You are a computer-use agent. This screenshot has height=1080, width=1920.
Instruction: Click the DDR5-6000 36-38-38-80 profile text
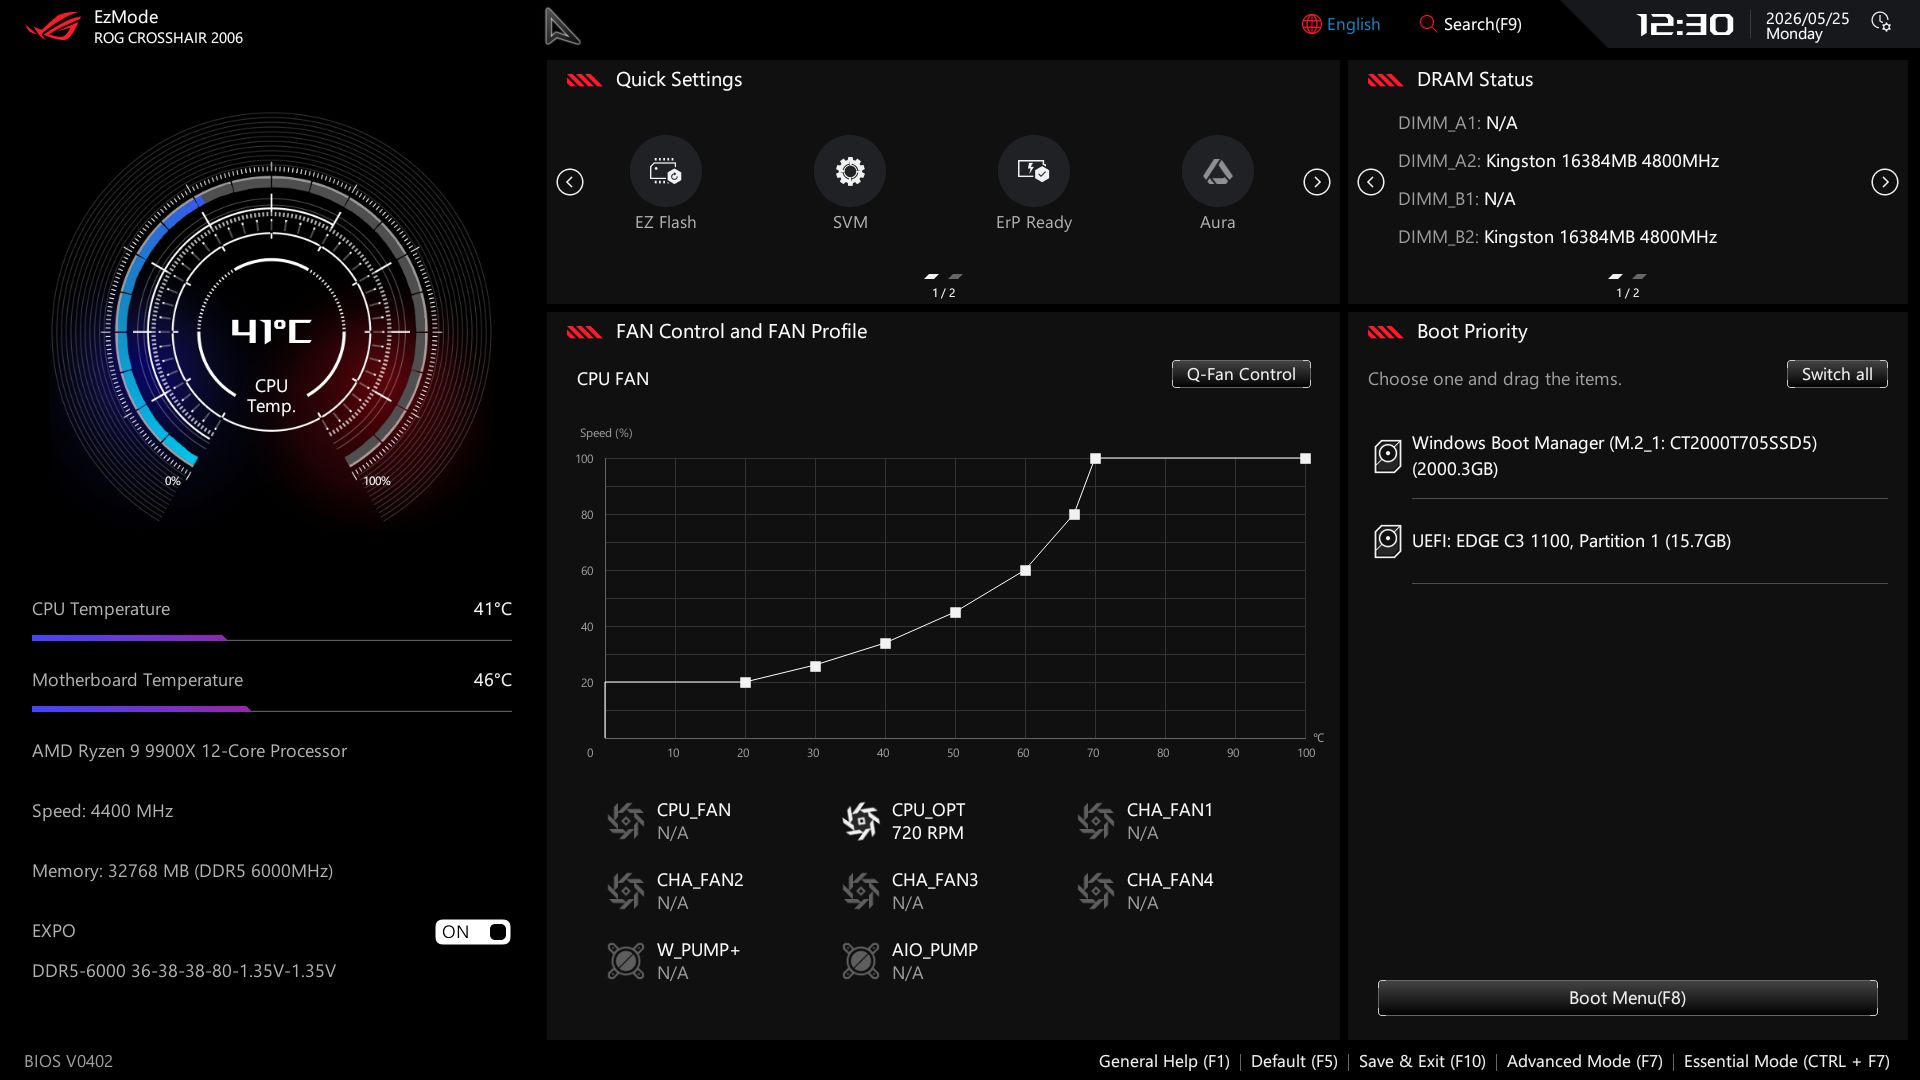pos(184,971)
